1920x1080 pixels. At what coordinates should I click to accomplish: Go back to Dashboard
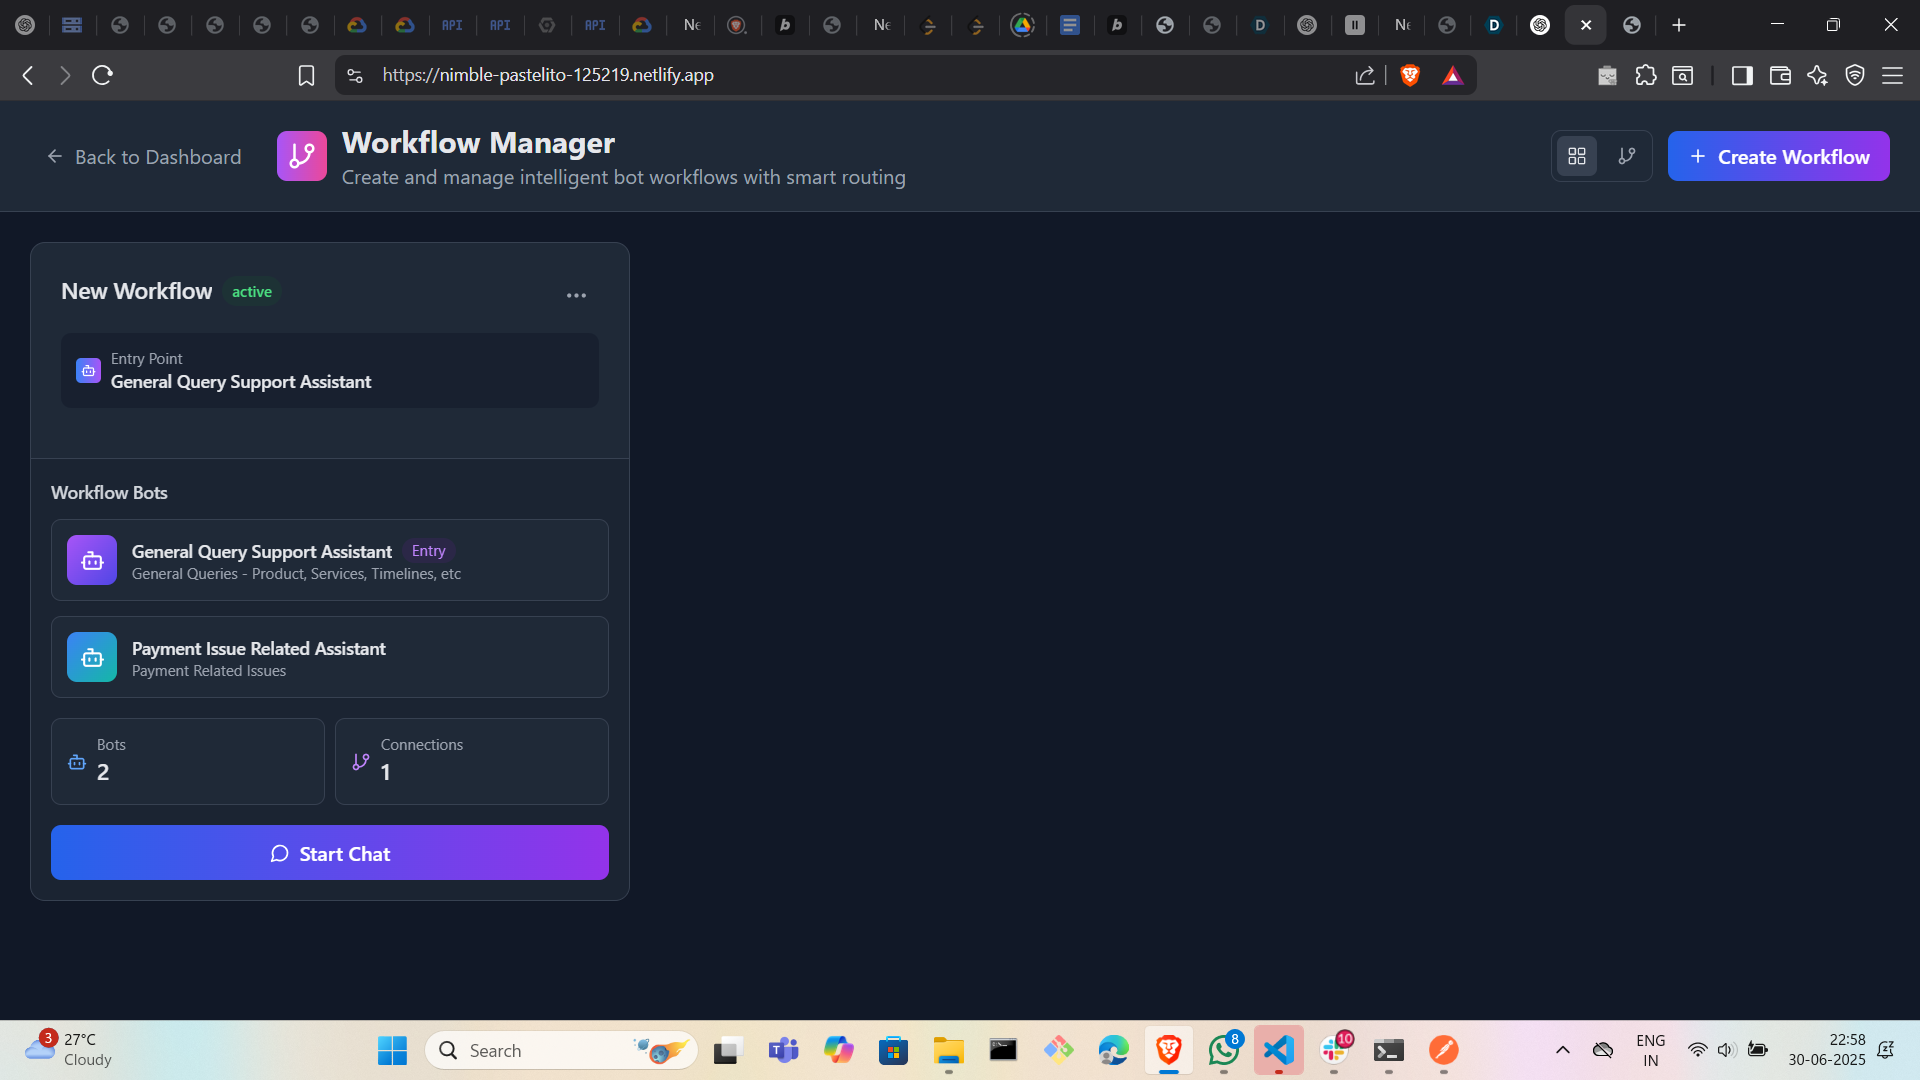coord(144,157)
